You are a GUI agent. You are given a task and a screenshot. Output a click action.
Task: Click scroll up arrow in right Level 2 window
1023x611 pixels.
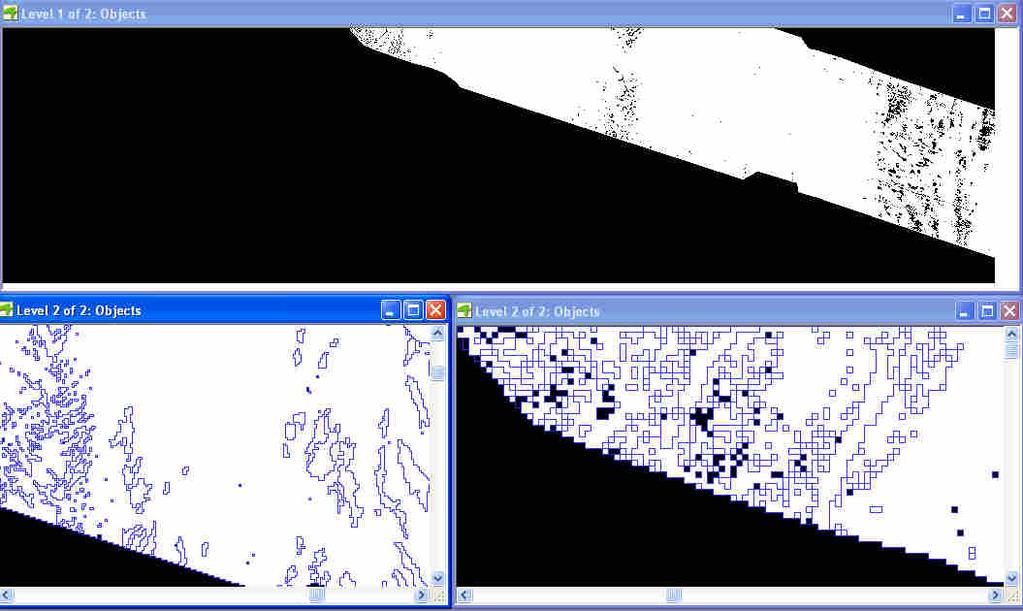click(x=1012, y=335)
